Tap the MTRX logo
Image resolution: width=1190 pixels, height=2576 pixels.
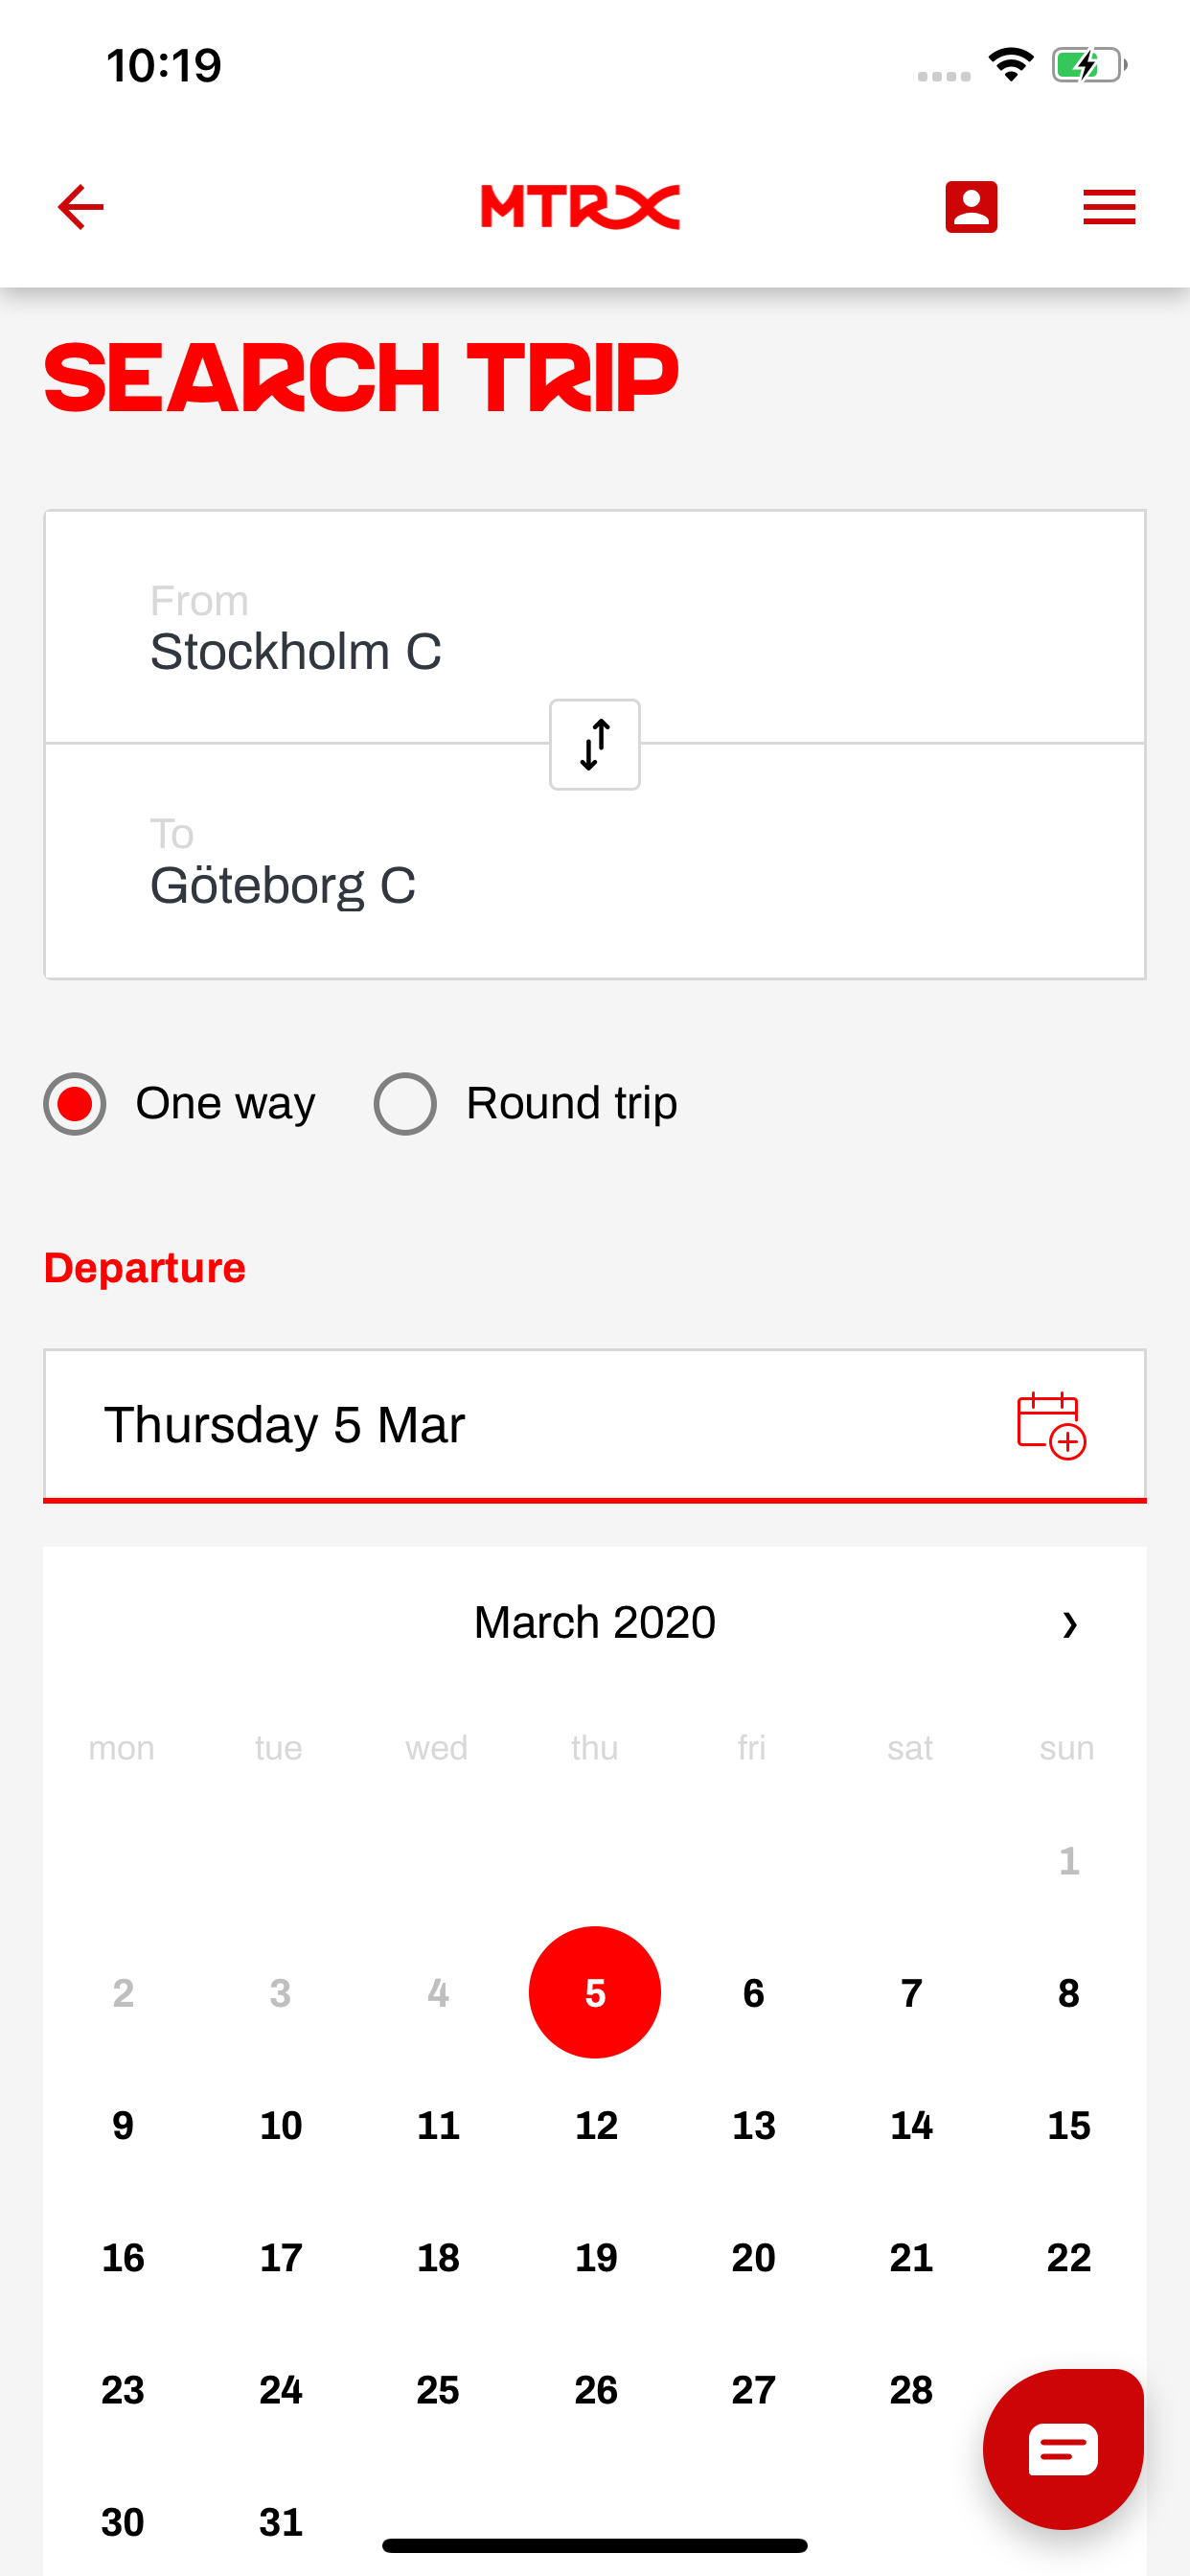(580, 207)
